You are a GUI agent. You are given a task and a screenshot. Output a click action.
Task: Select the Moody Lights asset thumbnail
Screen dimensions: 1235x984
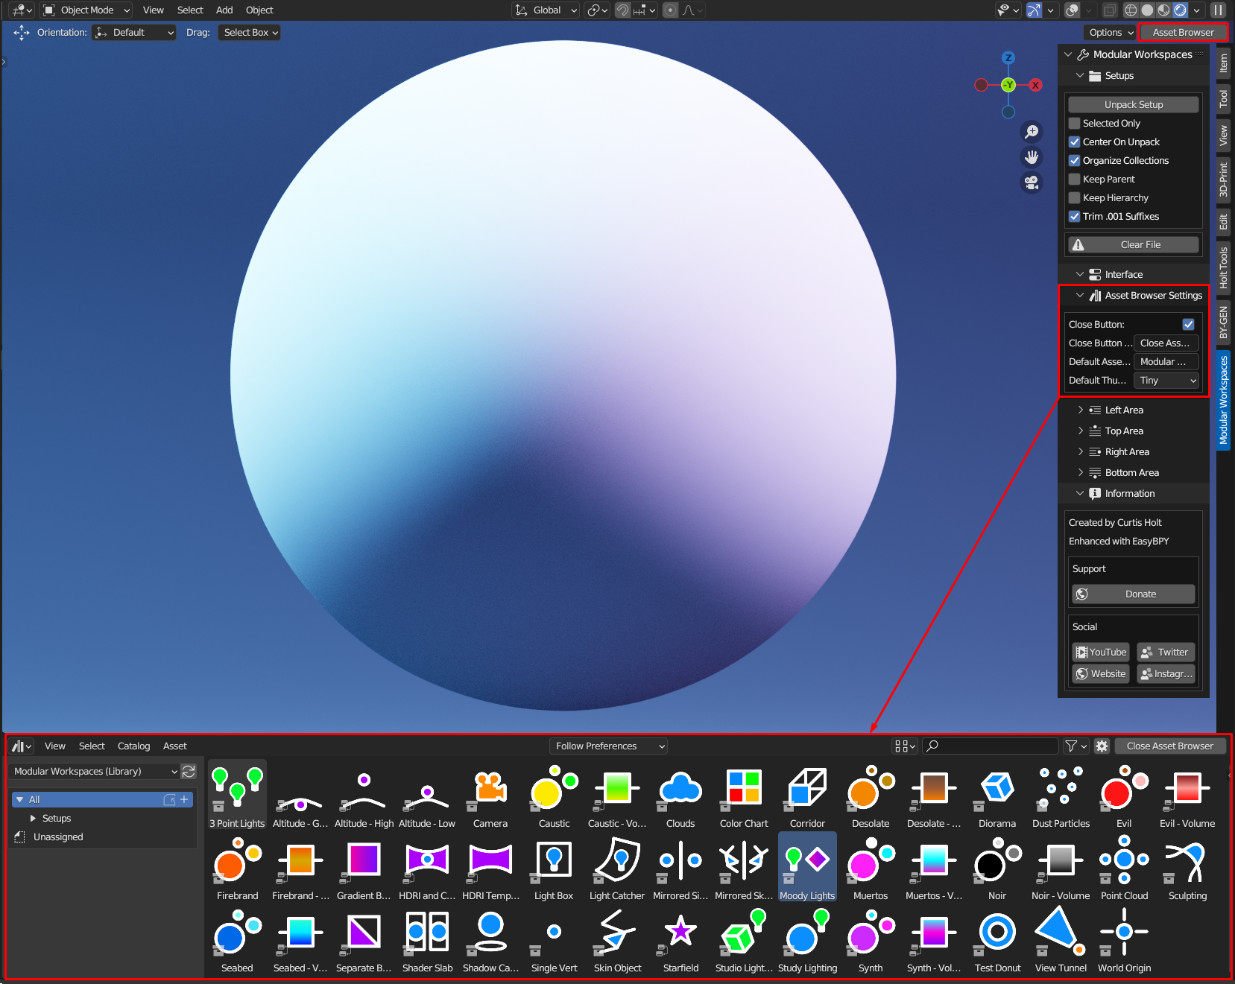[807, 866]
